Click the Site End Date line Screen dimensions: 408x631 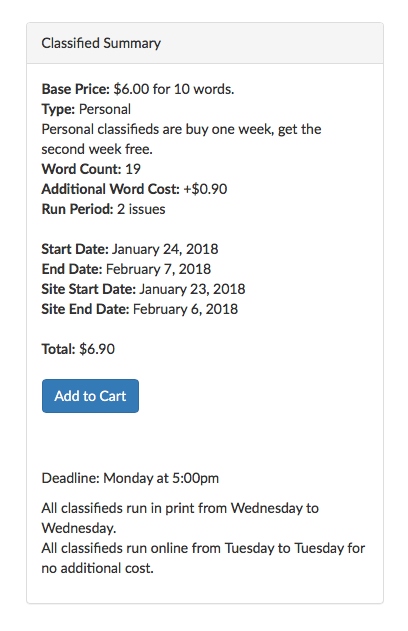140,309
